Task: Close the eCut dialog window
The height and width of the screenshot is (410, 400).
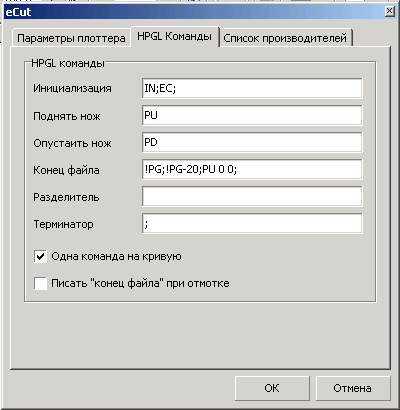Action: (389, 12)
